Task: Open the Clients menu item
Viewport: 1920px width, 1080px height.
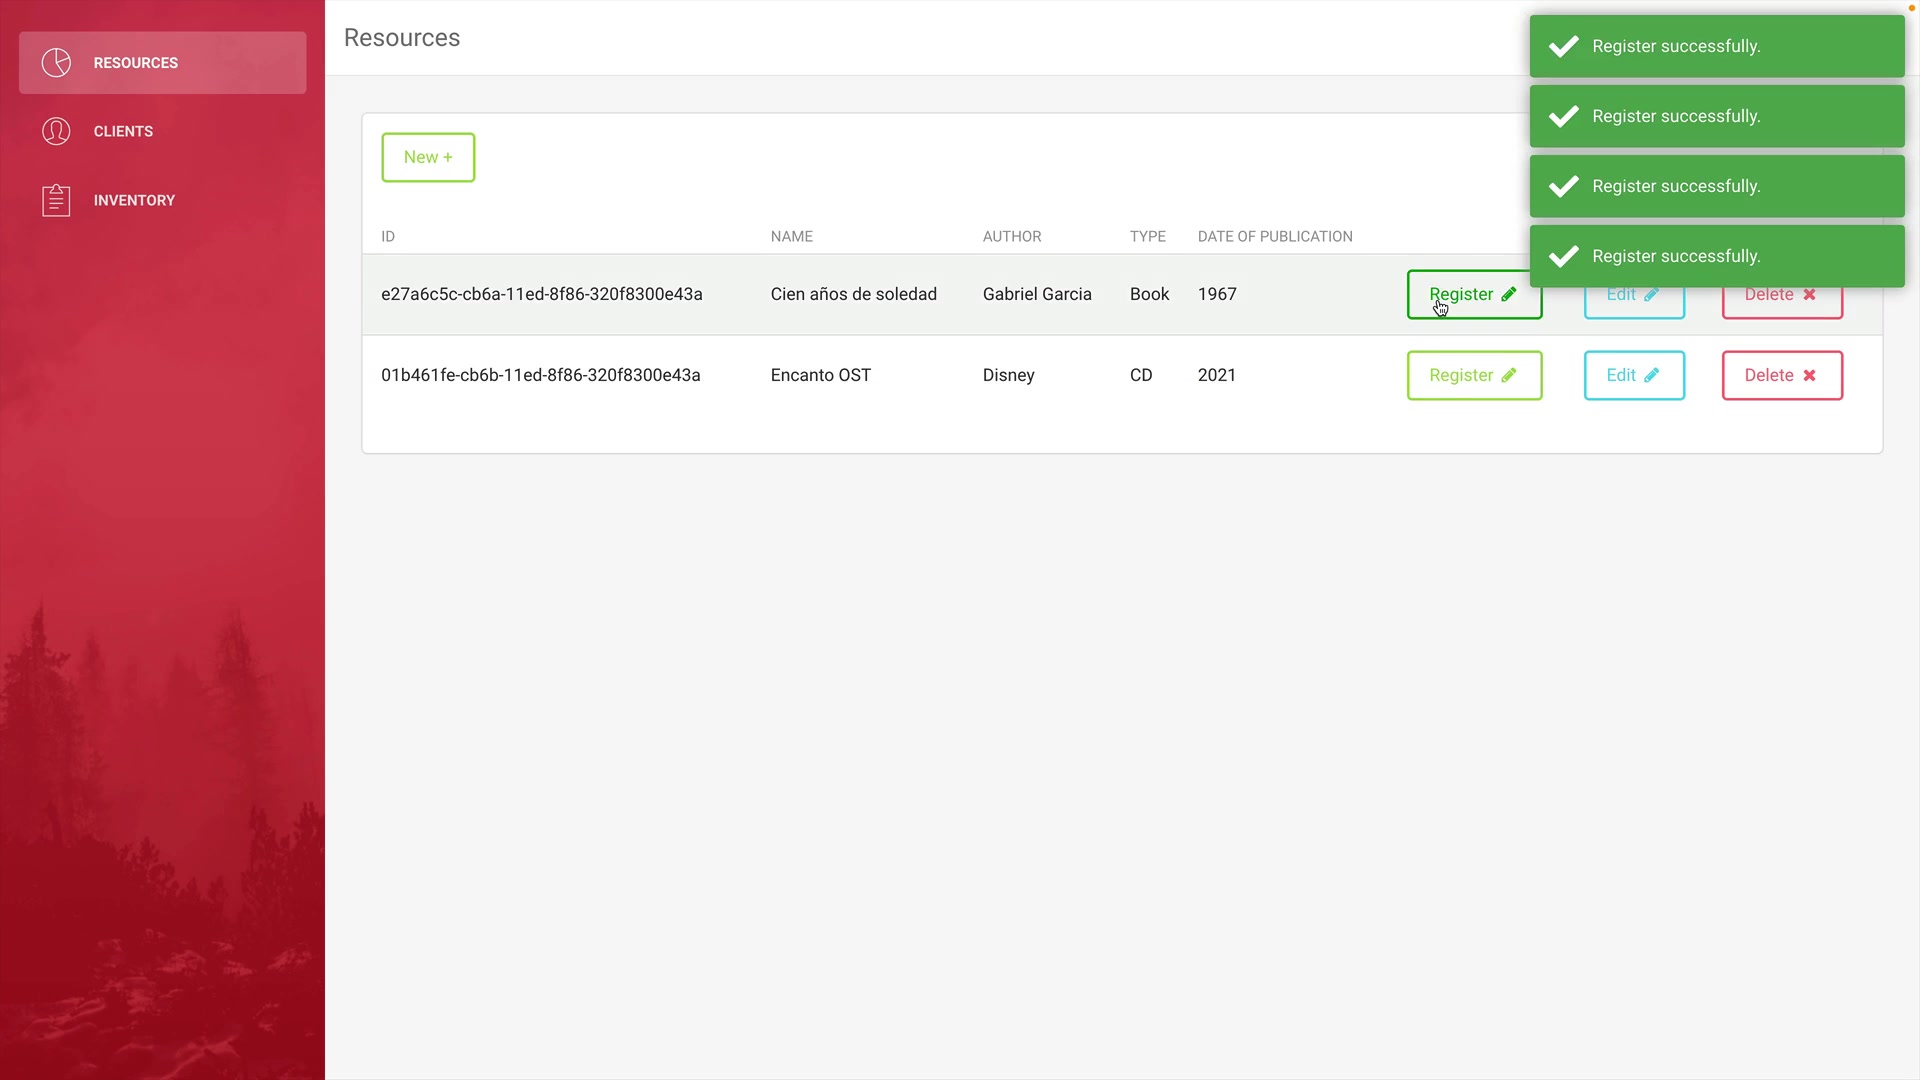Action: pyautogui.click(x=123, y=131)
